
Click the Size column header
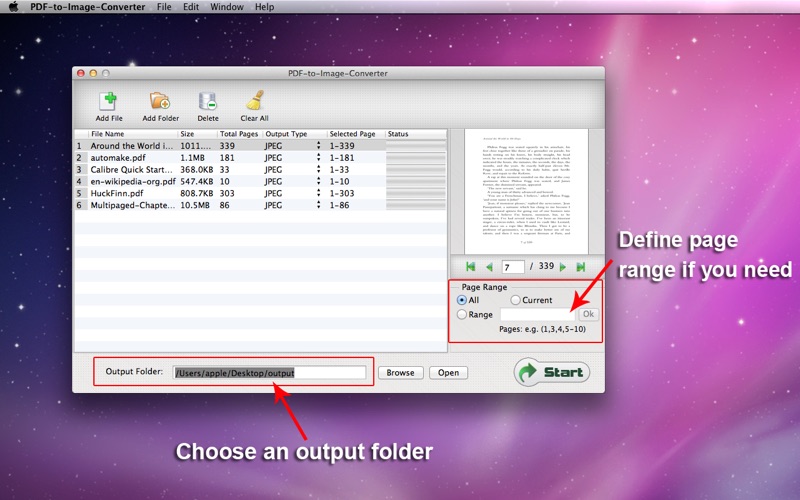pyautogui.click(x=197, y=134)
